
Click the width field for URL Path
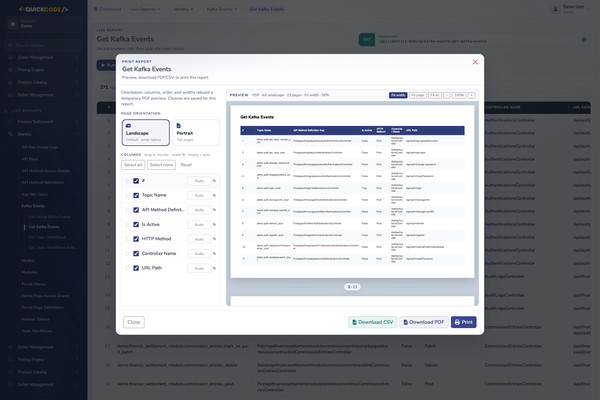(199, 268)
